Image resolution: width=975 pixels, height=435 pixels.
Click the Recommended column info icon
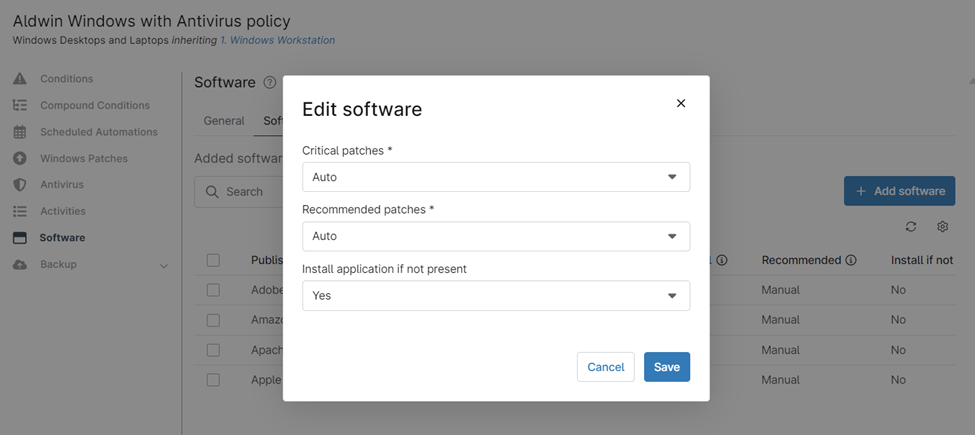click(851, 260)
